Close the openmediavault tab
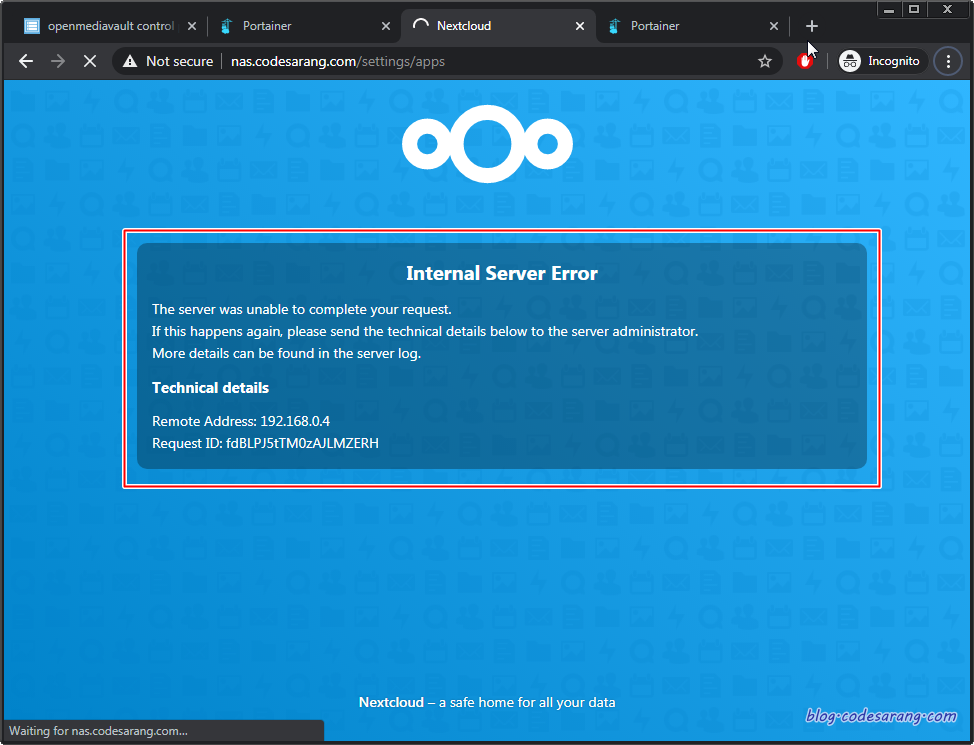Screen dimensions: 974x745 pos(192,26)
